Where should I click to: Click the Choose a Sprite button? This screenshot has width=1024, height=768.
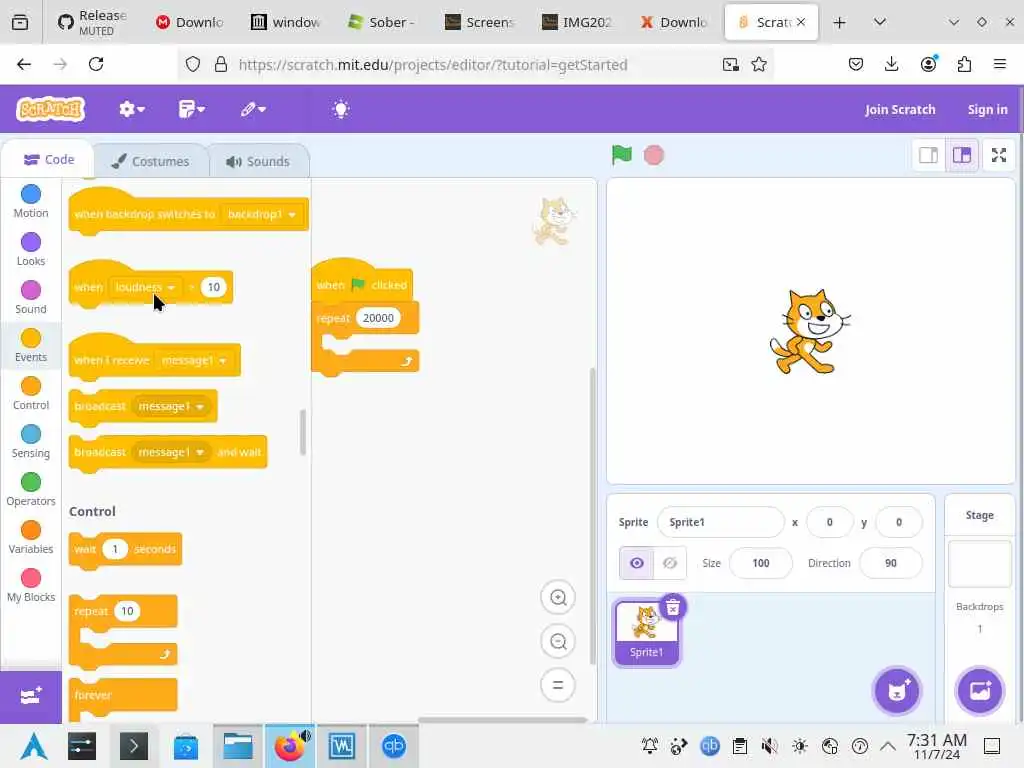897,691
